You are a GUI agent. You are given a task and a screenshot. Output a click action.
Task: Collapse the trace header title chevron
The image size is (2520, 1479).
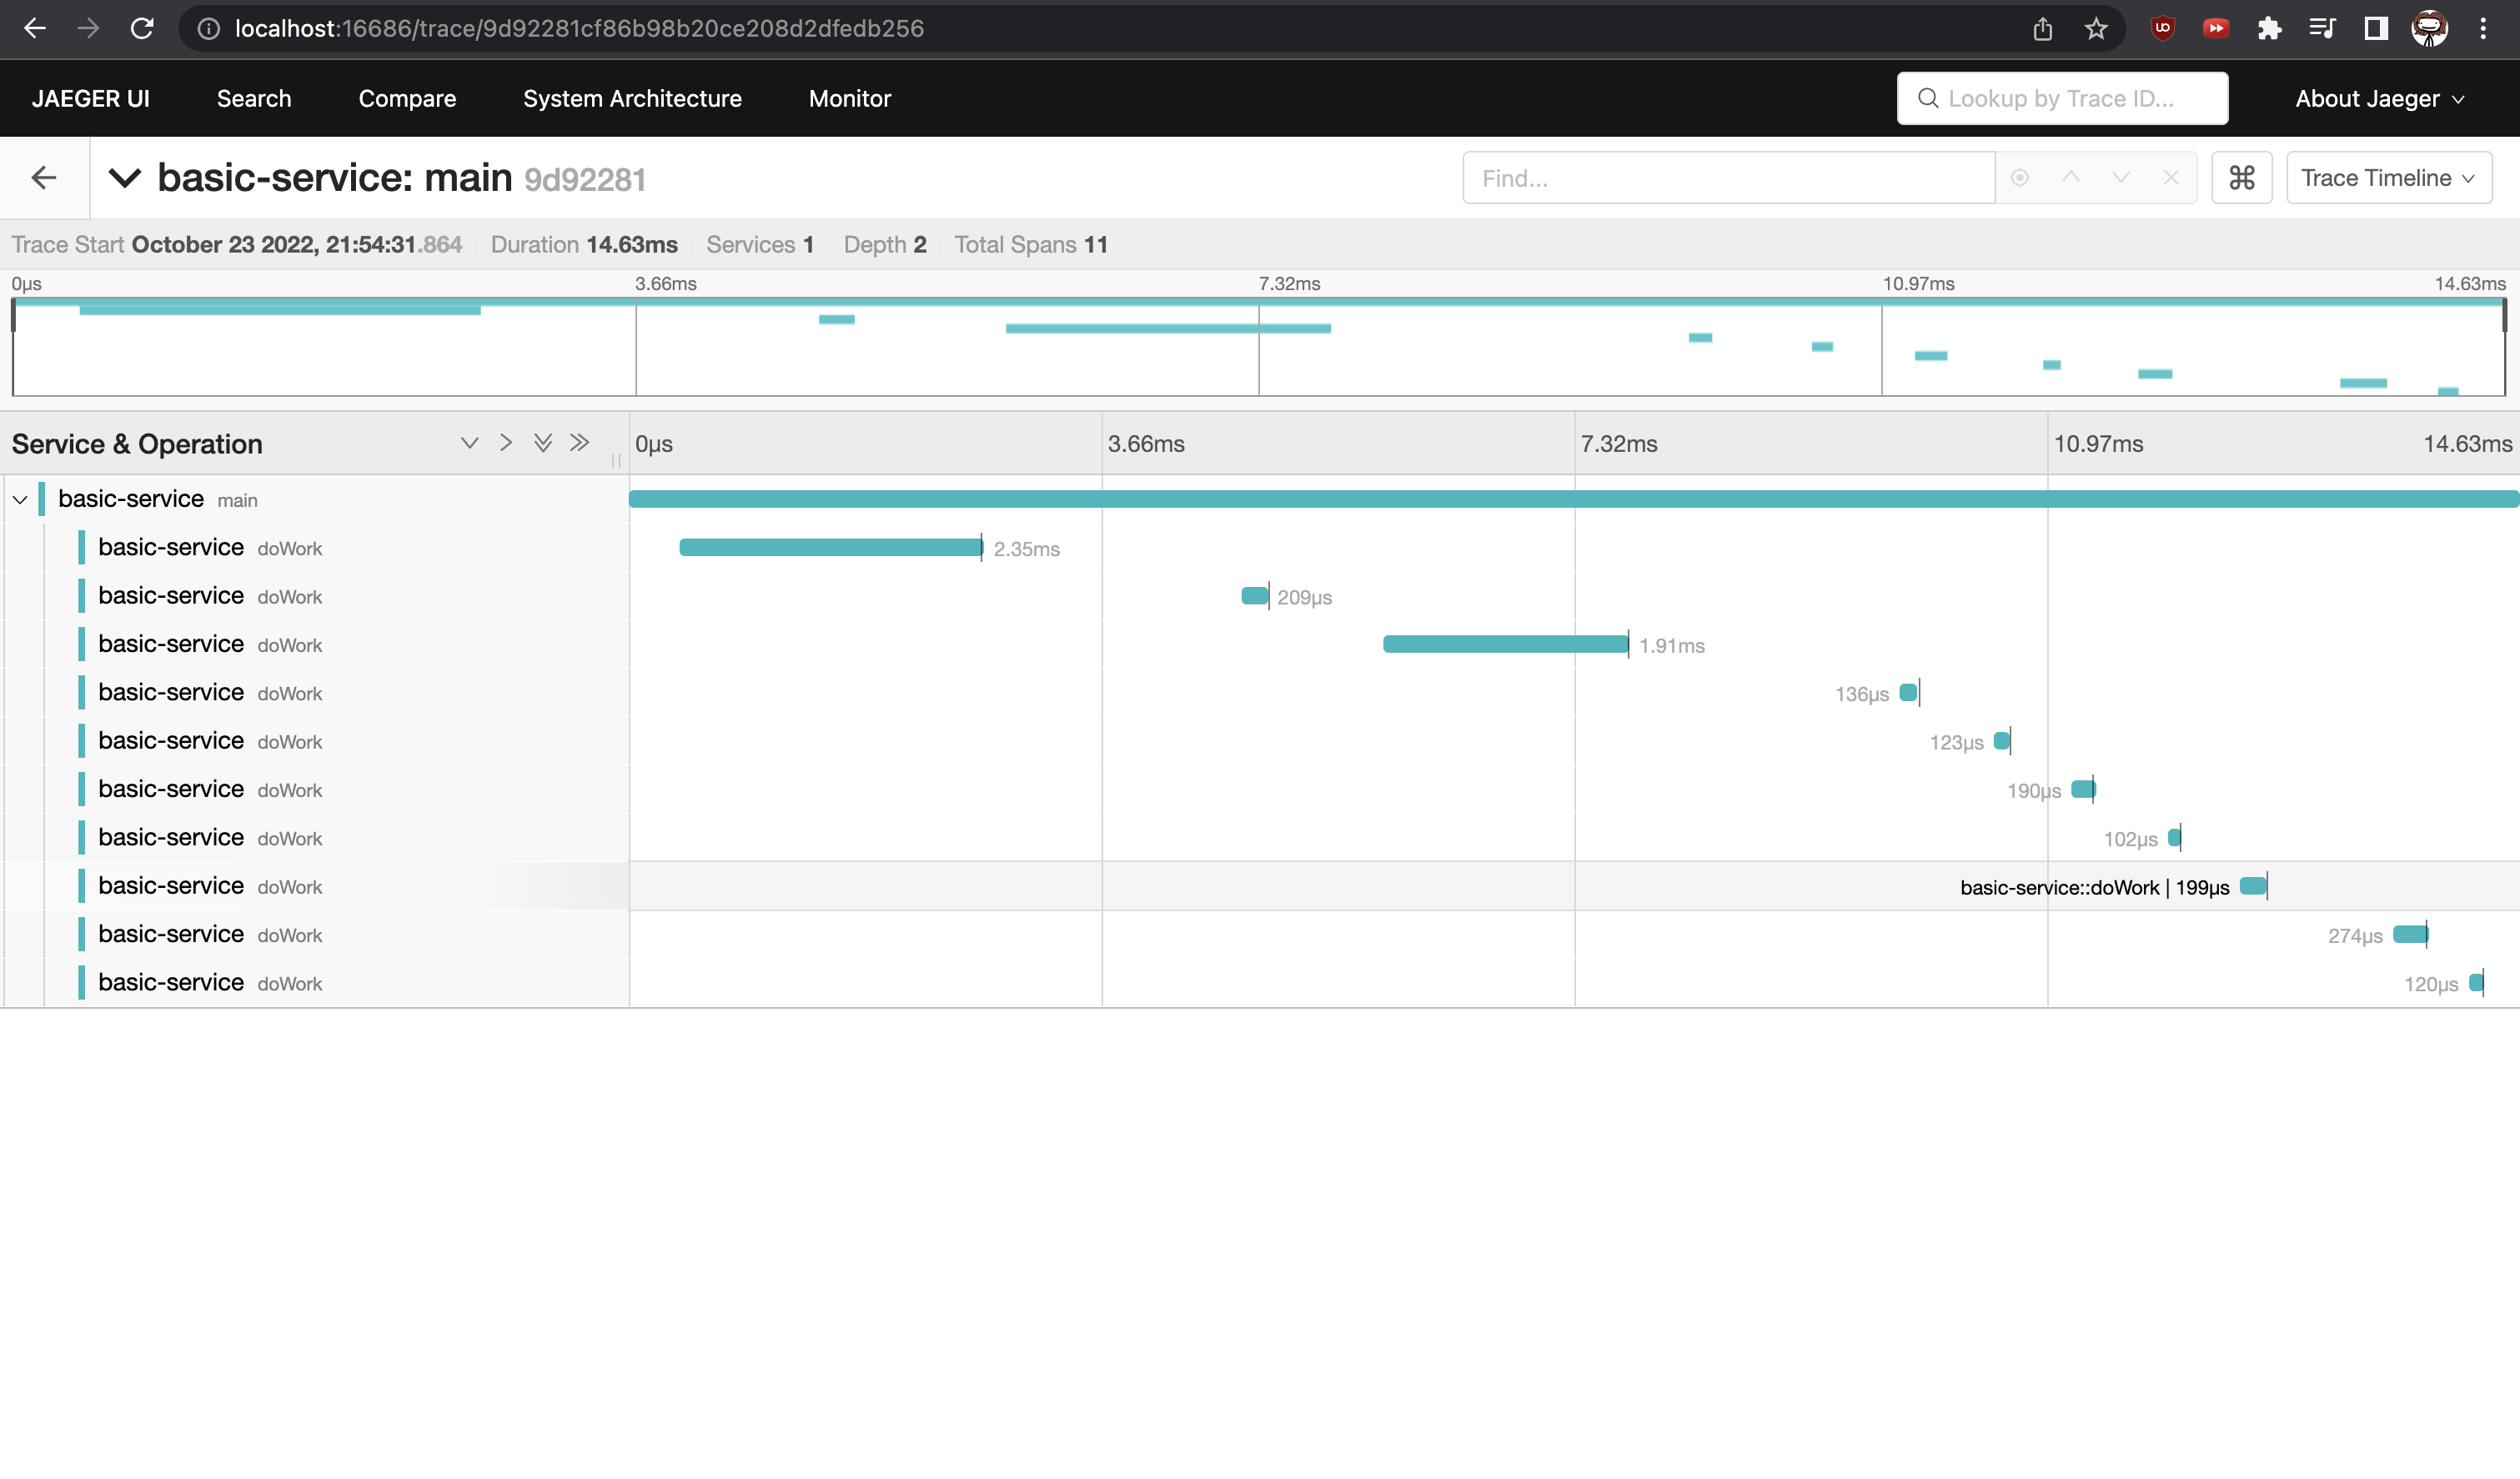coord(125,178)
